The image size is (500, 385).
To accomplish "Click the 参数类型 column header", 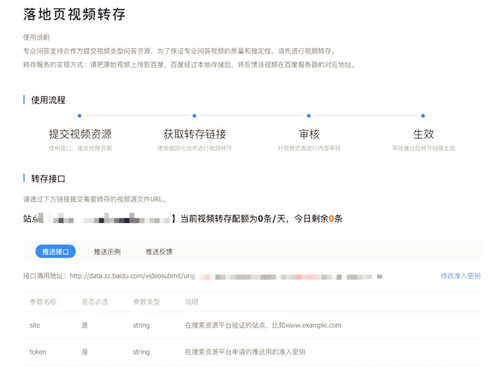I will (146, 302).
